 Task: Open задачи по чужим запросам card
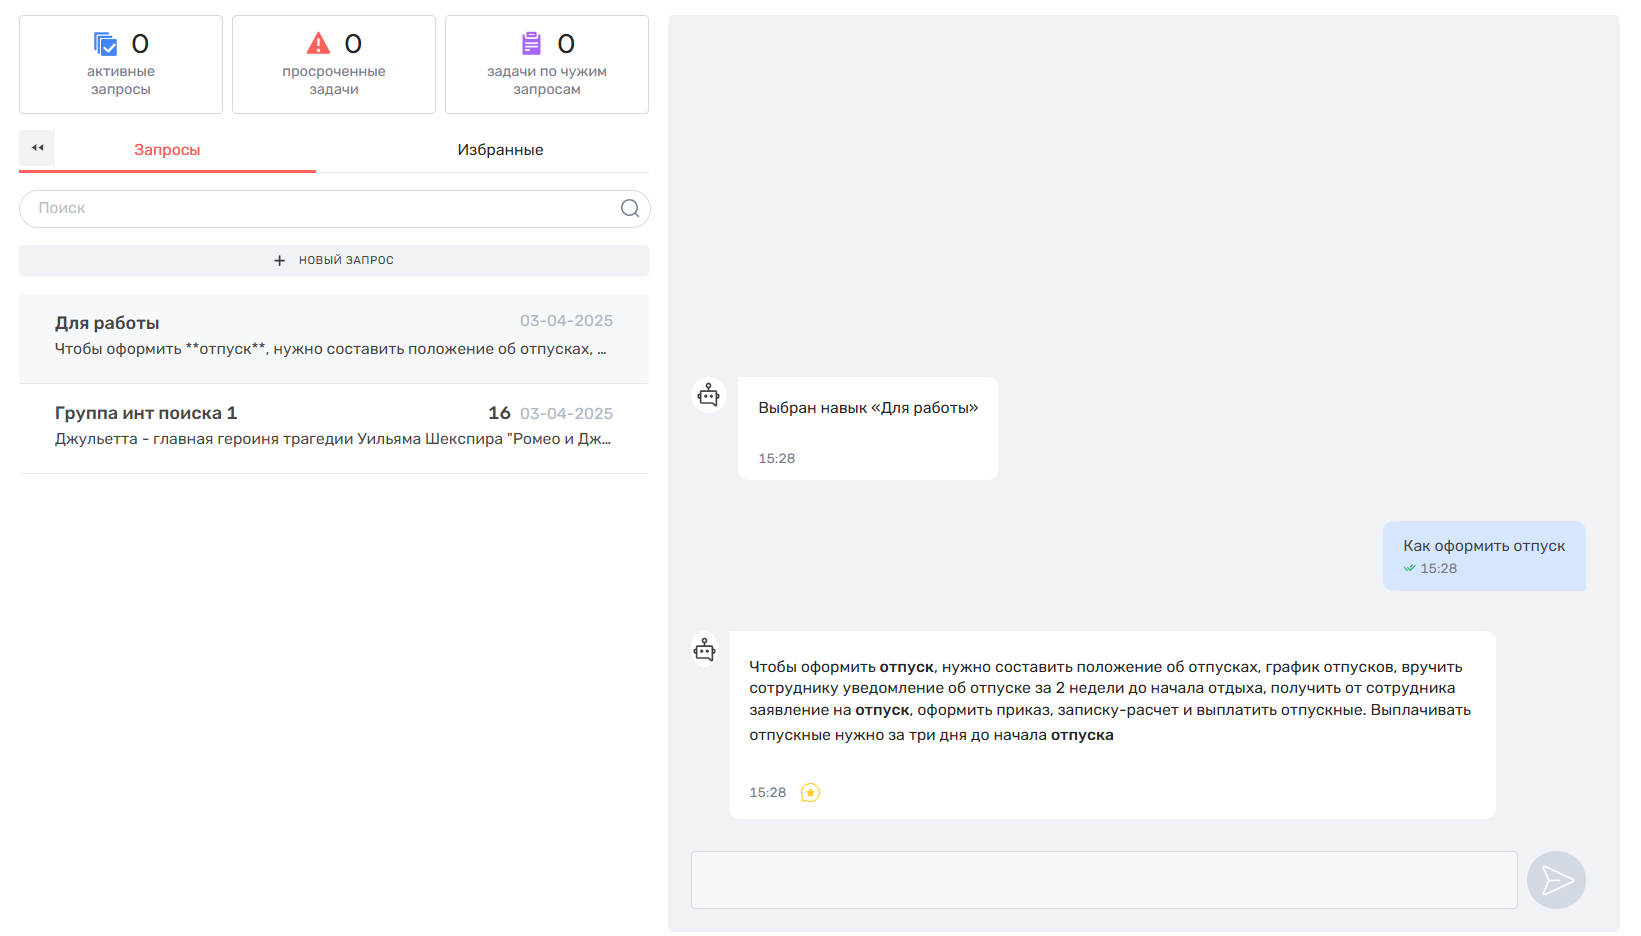click(547, 64)
